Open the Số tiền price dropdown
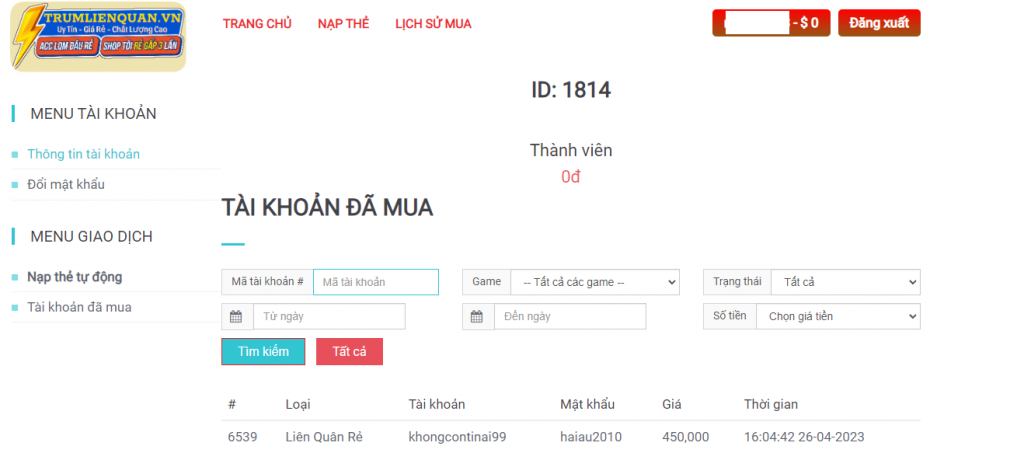Viewport: 1024px width, 467px height. tap(838, 317)
